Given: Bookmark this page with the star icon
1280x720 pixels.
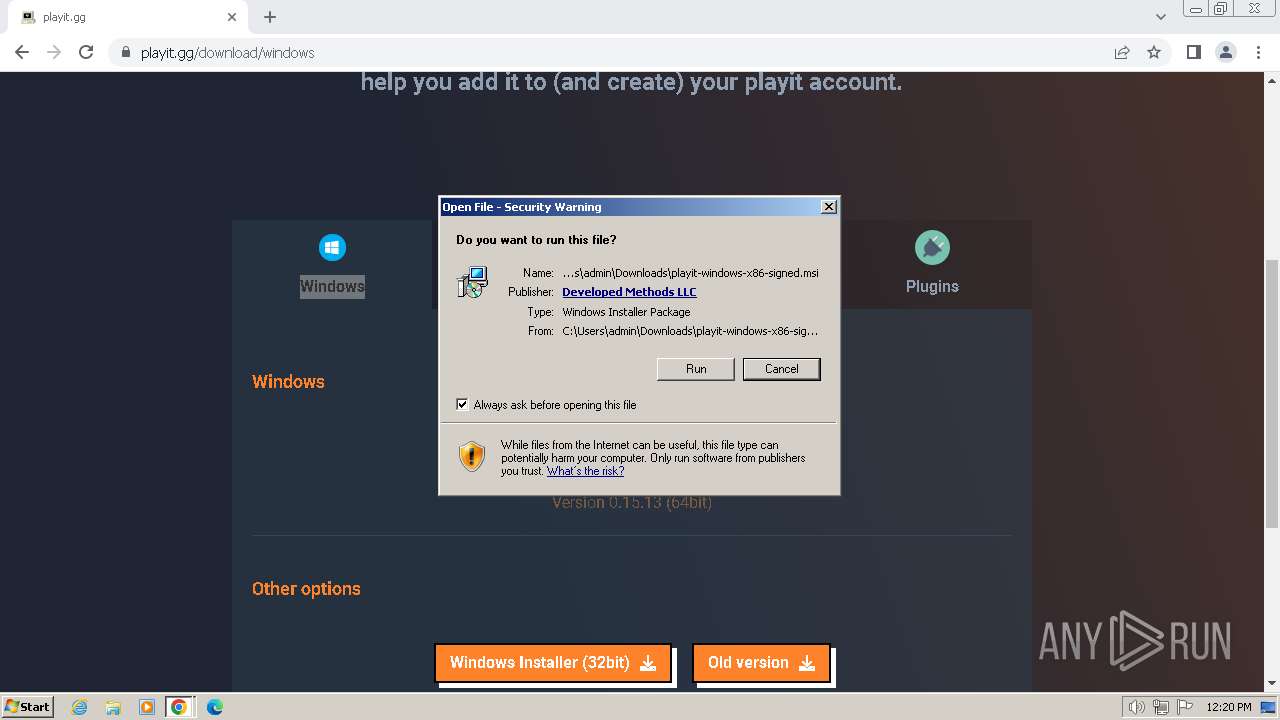Looking at the screenshot, I should (x=1154, y=52).
